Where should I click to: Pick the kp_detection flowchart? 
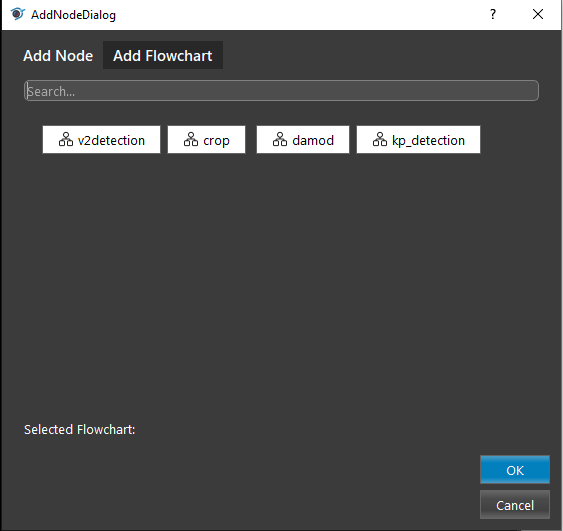coord(418,140)
